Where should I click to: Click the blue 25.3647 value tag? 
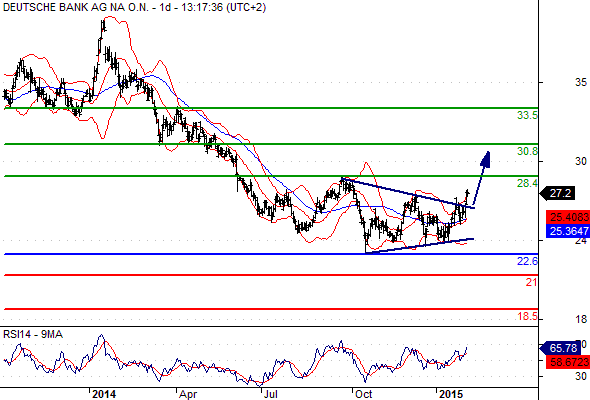[568, 231]
